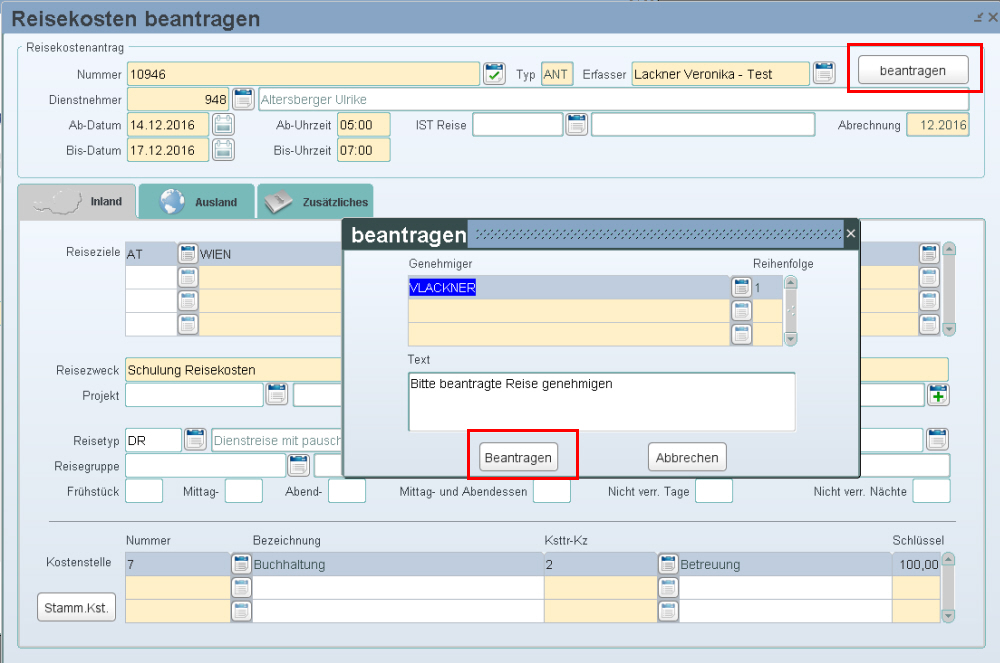
Task: Open the lookup icon beside Reisetyp DR
Action: (195, 439)
